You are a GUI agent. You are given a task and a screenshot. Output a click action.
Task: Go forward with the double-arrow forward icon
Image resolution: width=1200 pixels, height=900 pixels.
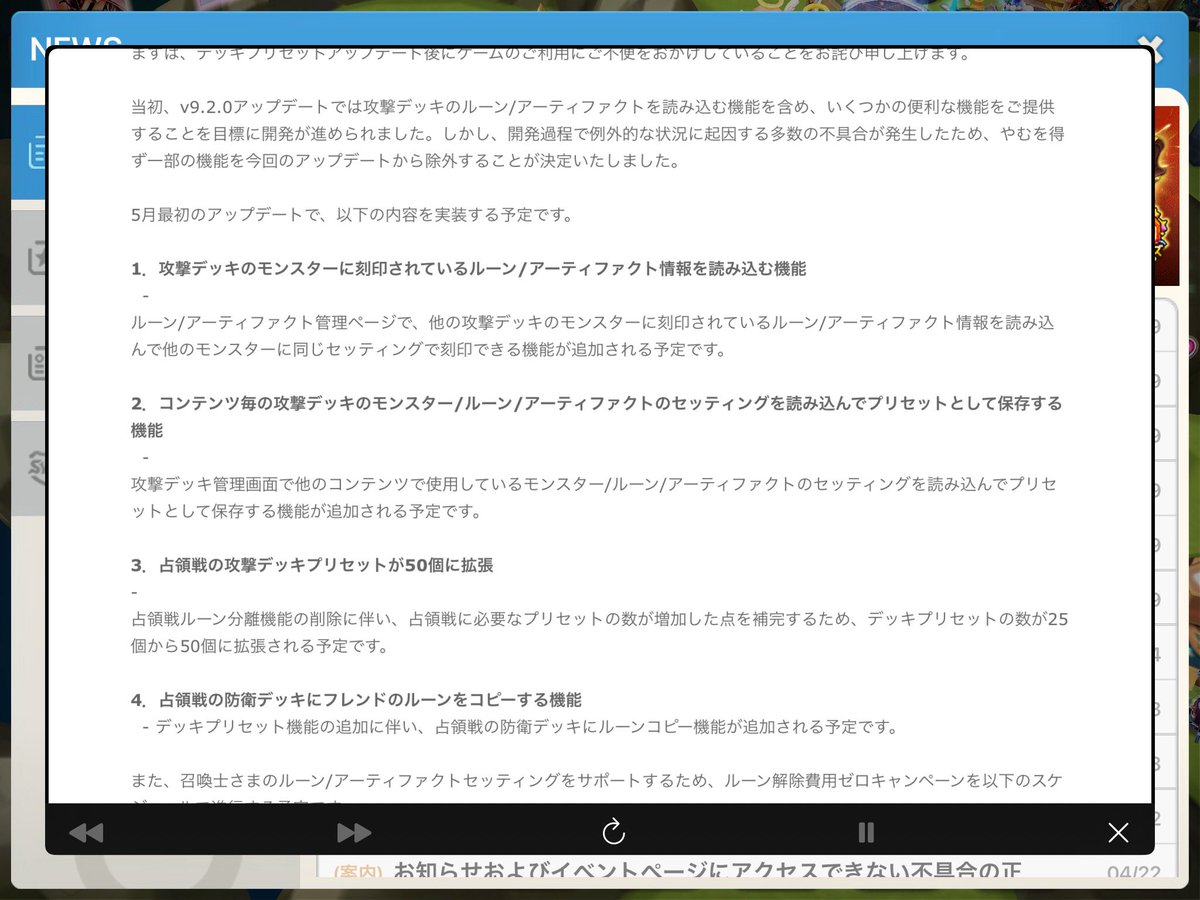tap(354, 832)
